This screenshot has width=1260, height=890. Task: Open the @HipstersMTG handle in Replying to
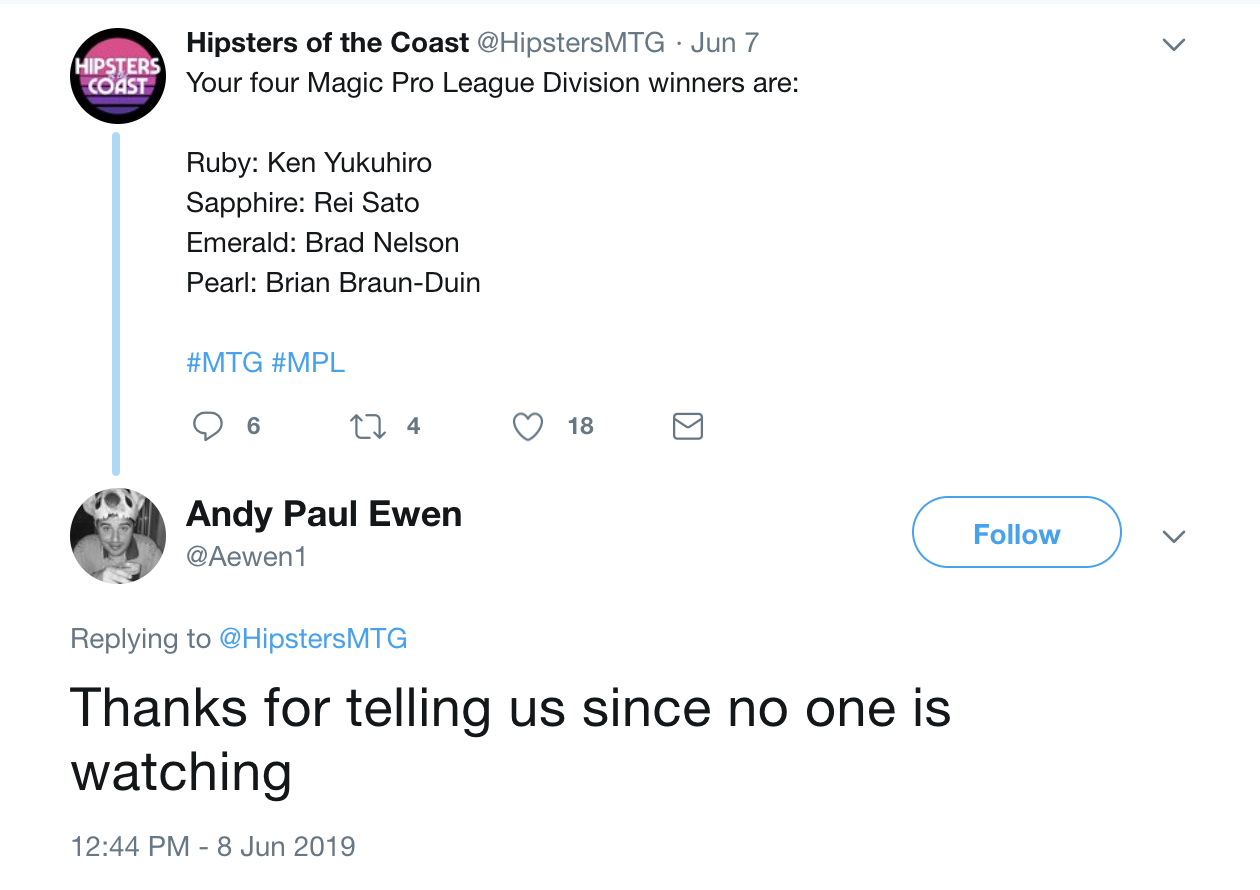[313, 639]
